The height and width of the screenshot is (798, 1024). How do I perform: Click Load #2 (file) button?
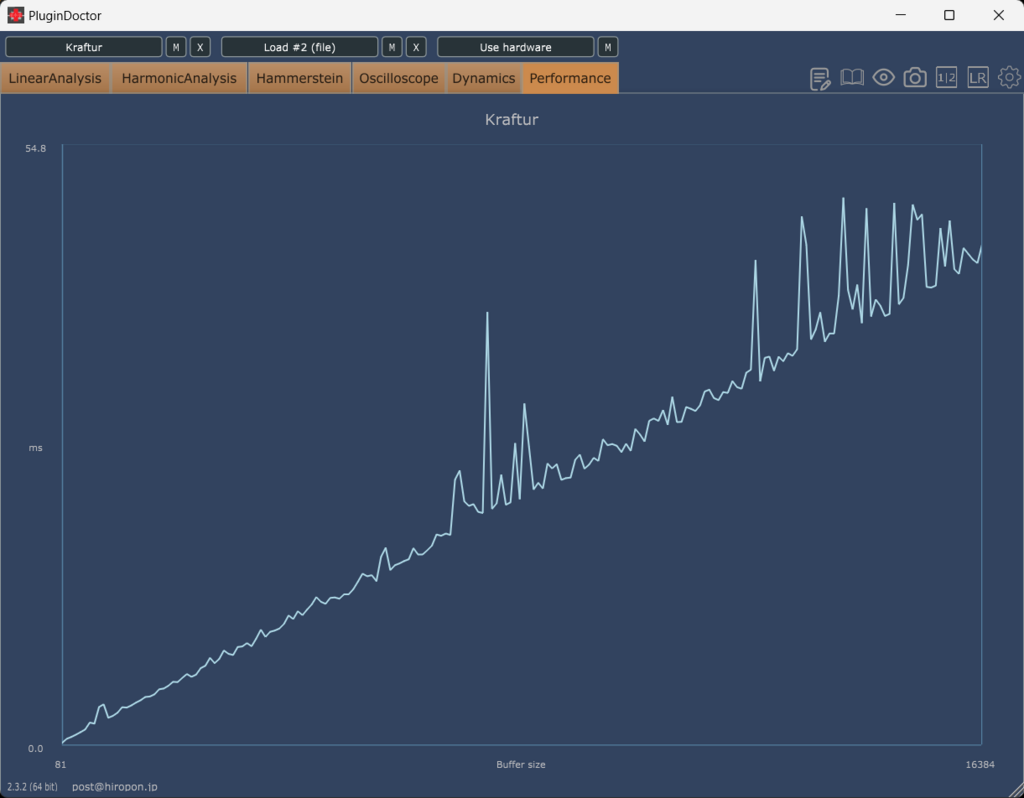pyautogui.click(x=300, y=47)
